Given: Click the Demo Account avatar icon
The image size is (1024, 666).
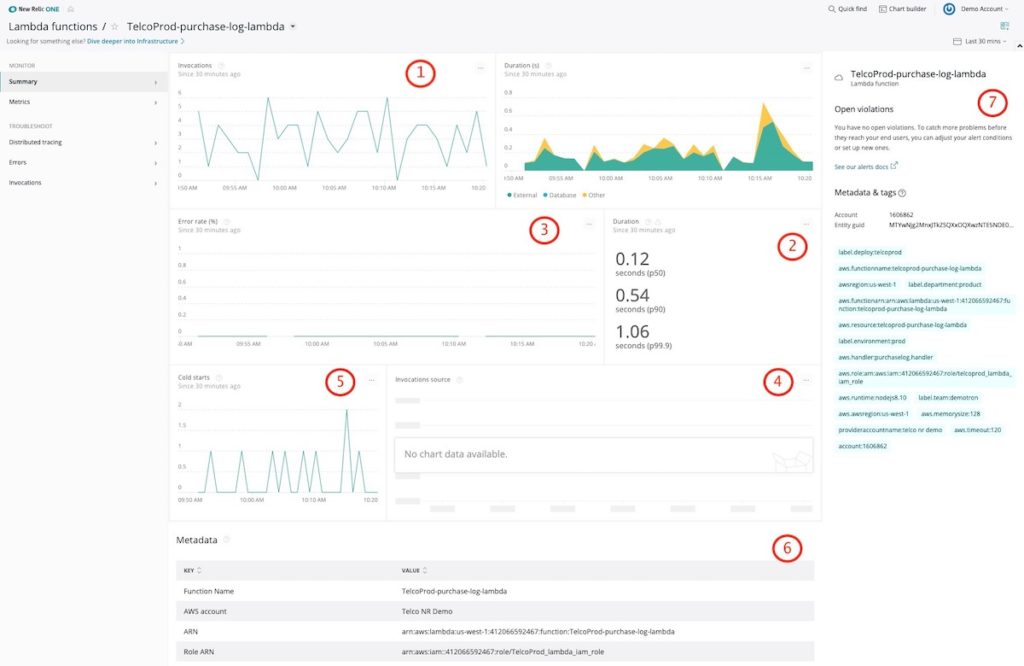Looking at the screenshot, I should 949,9.
